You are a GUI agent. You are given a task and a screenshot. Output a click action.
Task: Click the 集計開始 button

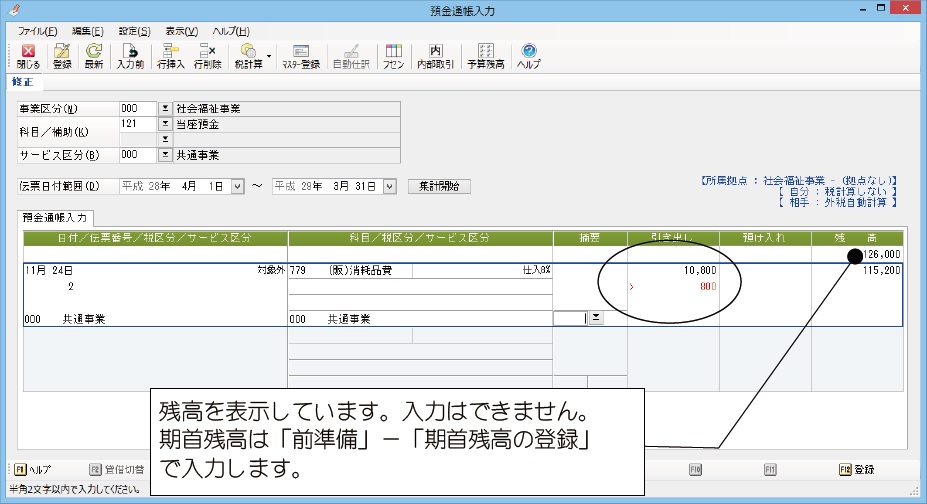(x=439, y=186)
